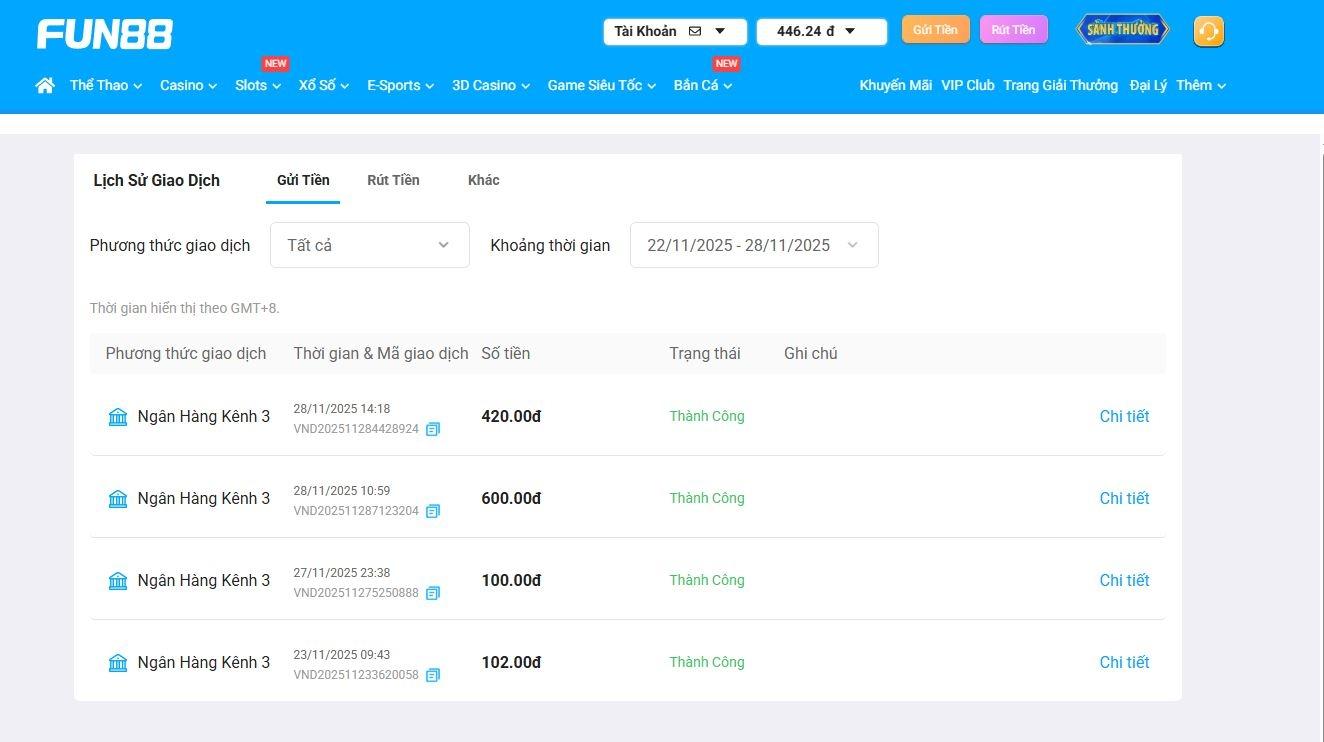This screenshot has height=742, width=1324.
Task: Expand the Thêm menu
Action: pos(1200,86)
